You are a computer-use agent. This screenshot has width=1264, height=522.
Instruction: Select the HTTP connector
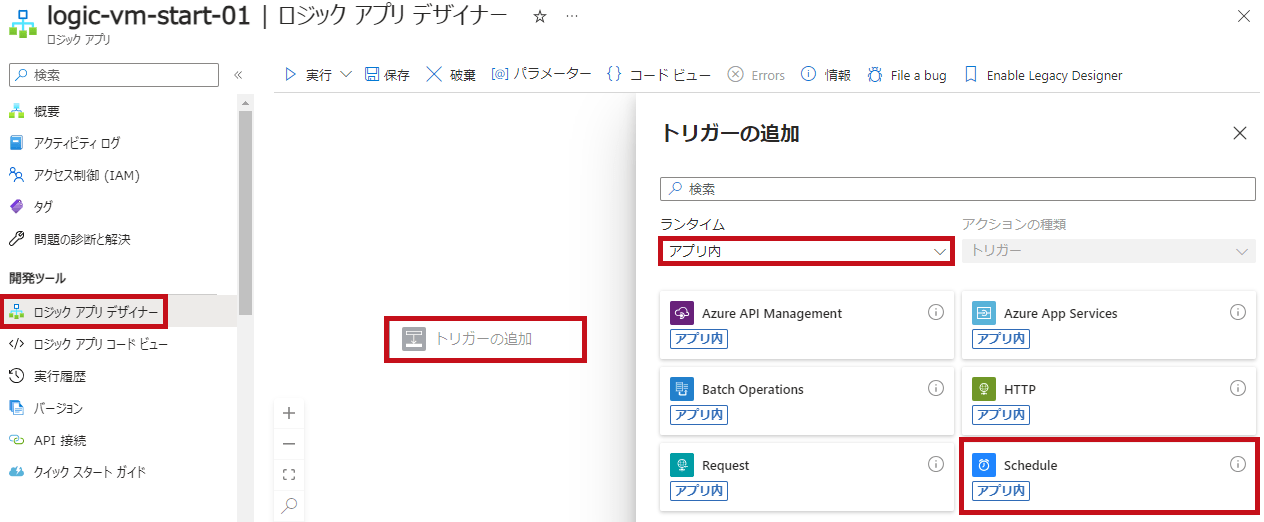[1109, 400]
